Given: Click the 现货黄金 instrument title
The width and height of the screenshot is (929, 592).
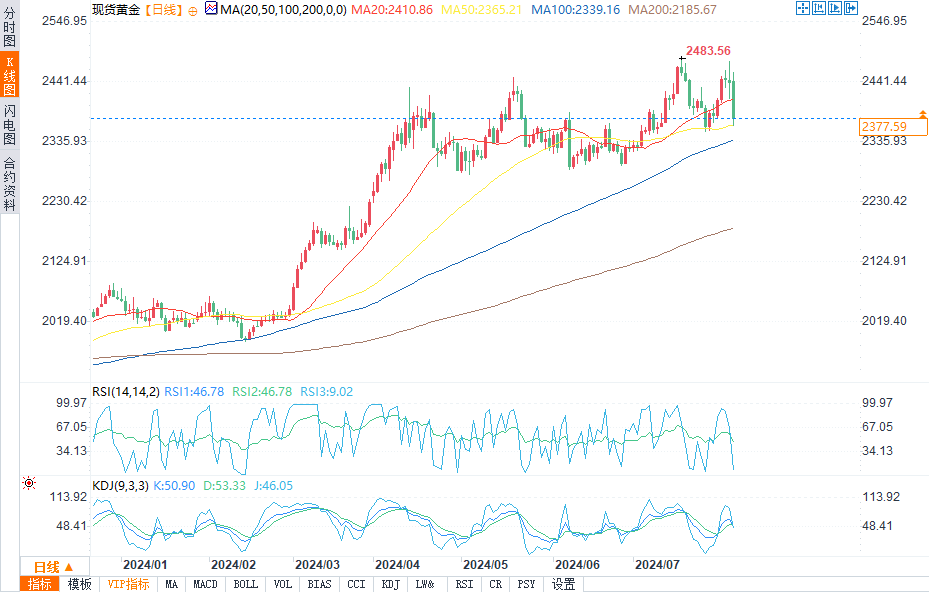Looking at the screenshot, I should click(x=116, y=10).
